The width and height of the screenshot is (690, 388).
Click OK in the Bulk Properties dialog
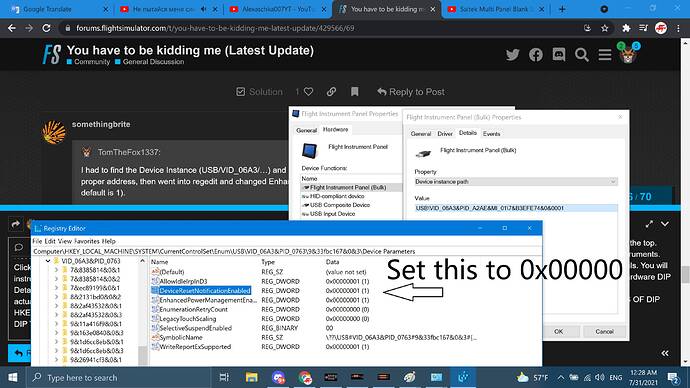click(558, 331)
